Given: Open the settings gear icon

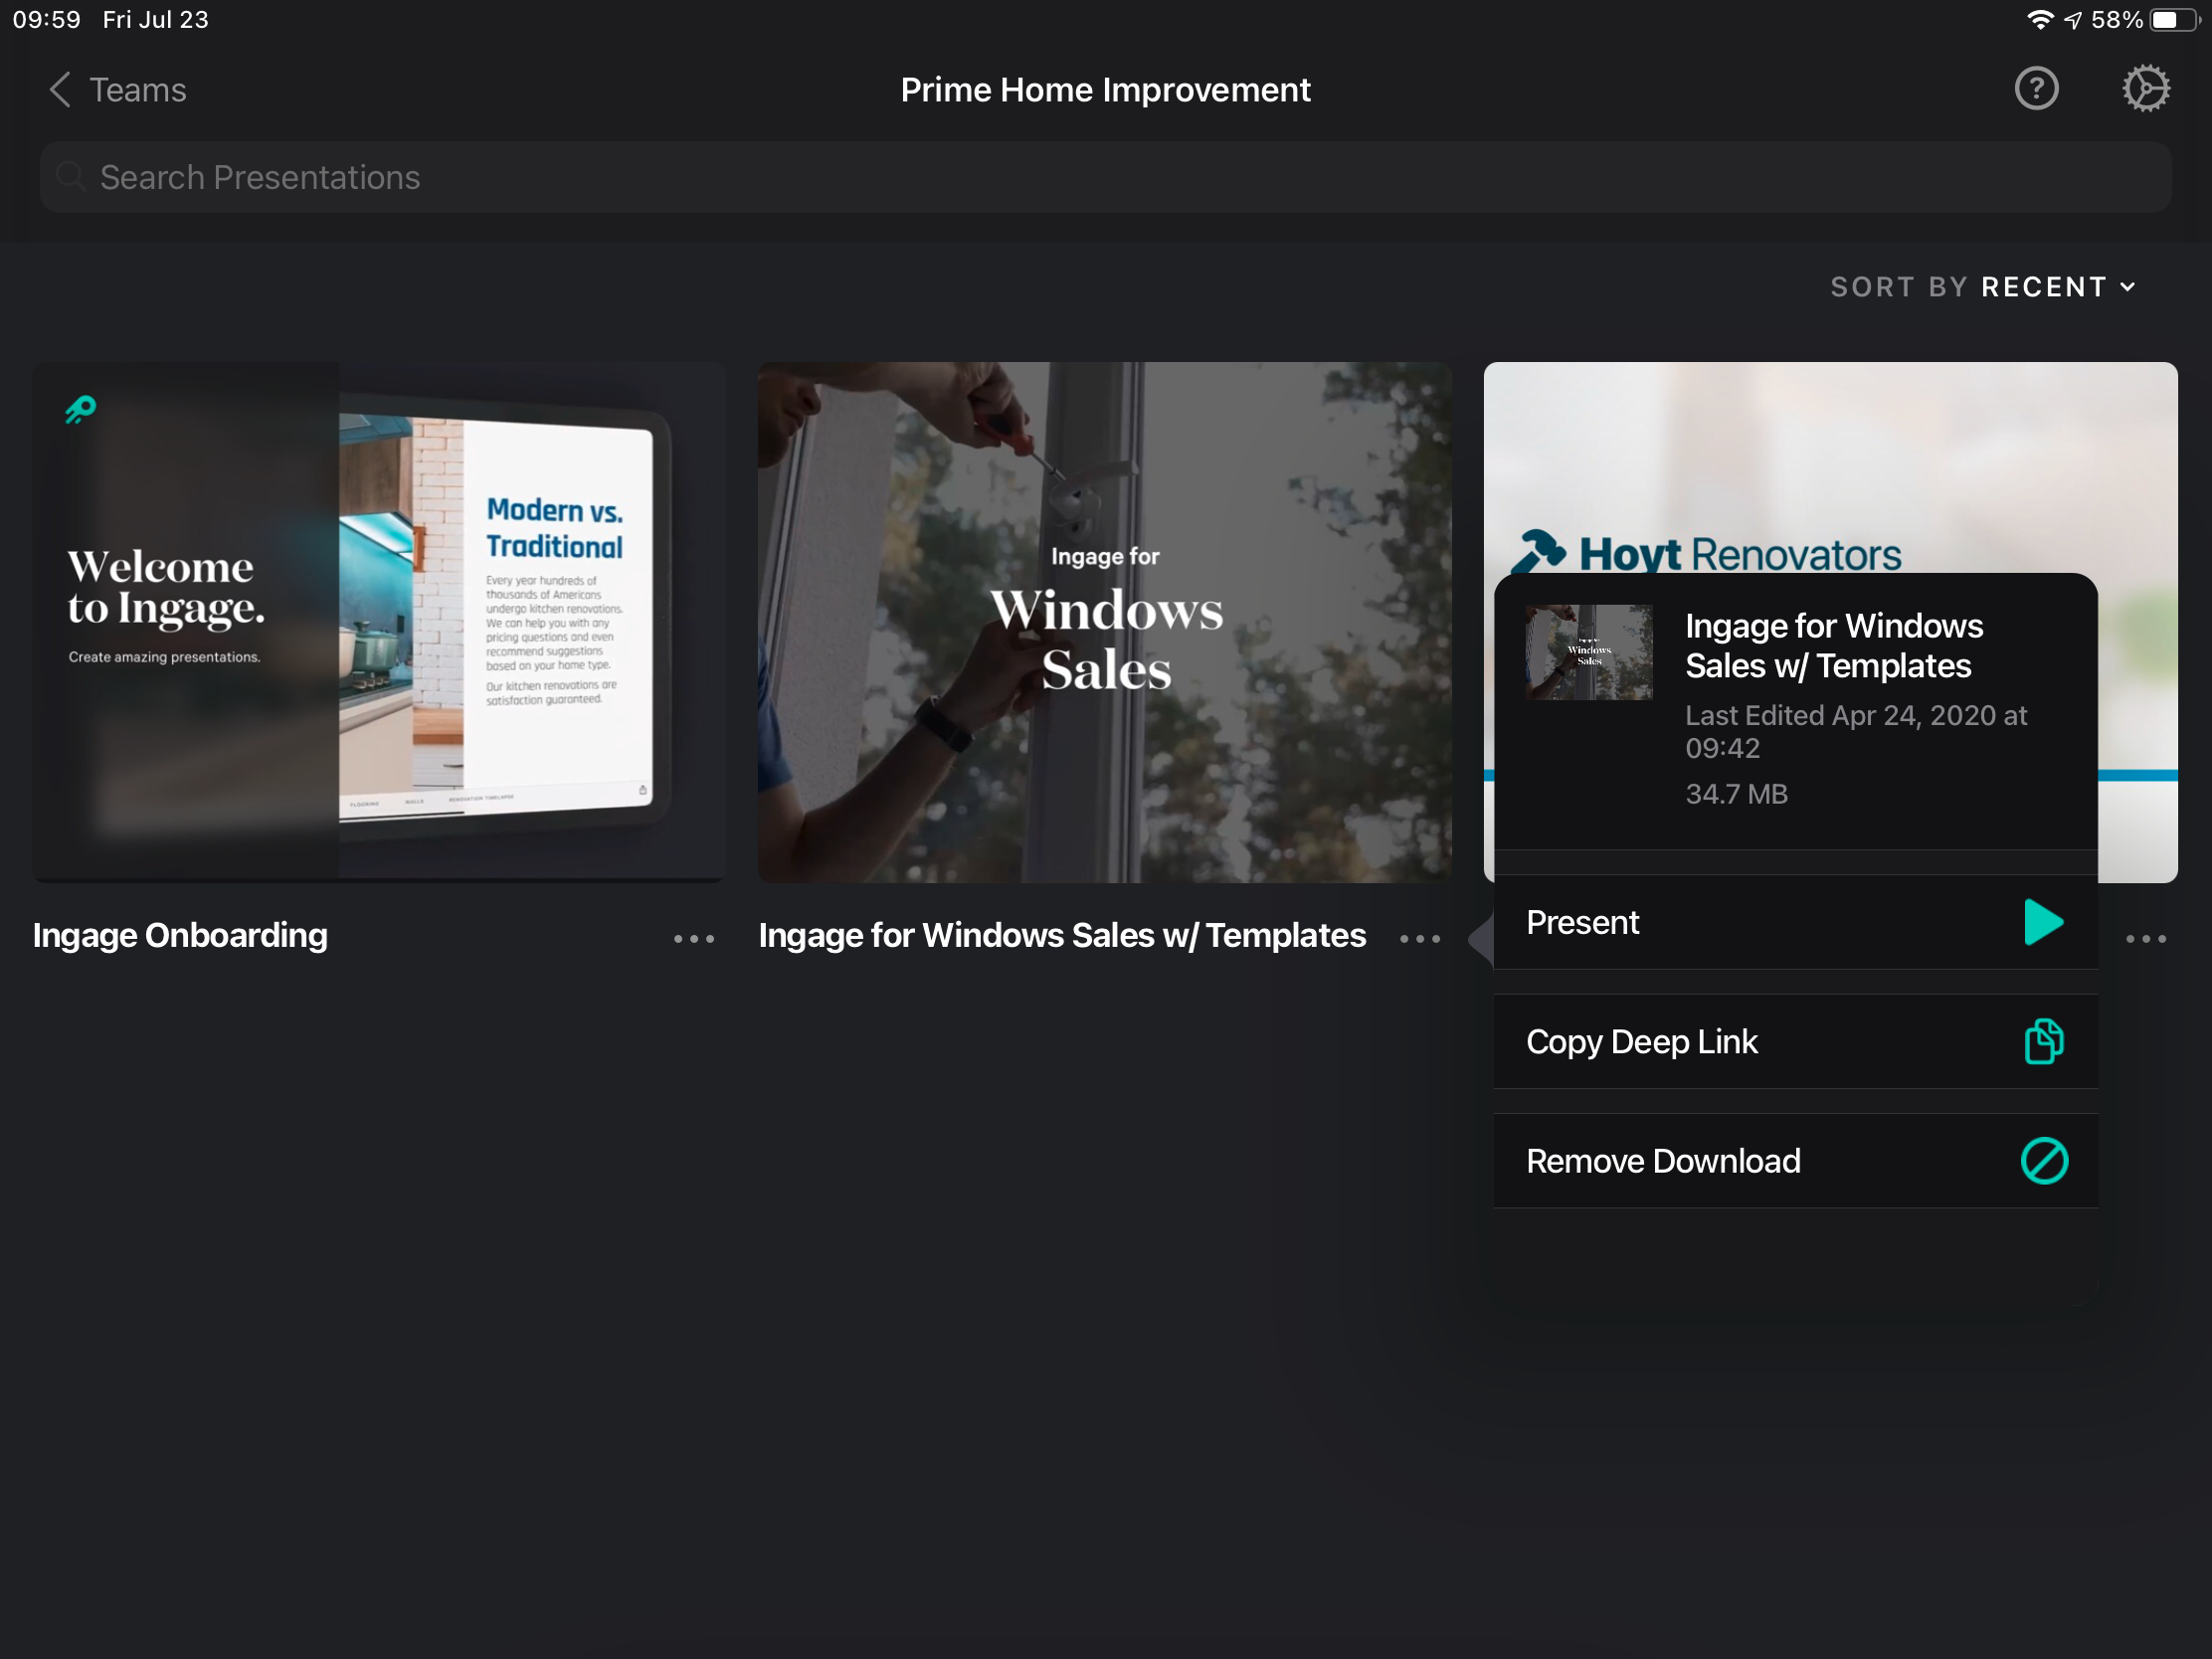Looking at the screenshot, I should point(2146,89).
